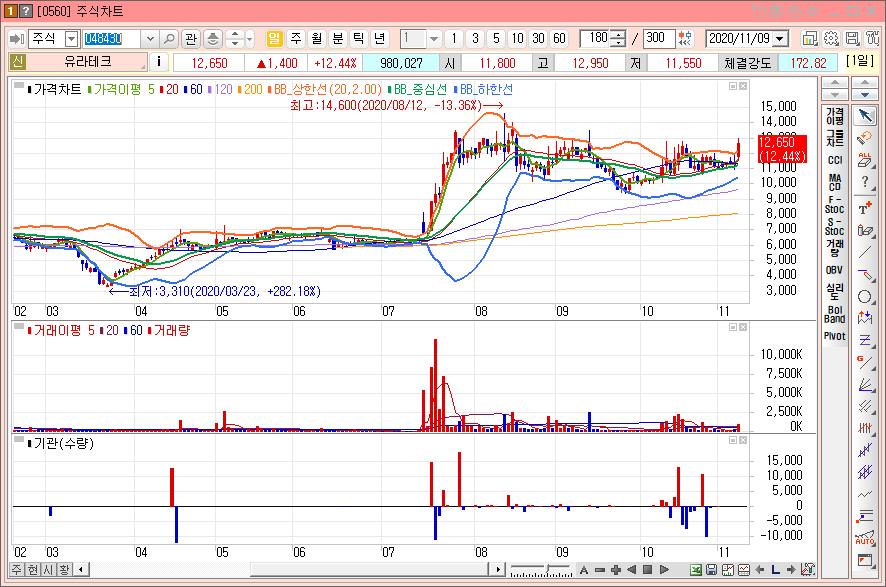Select the text insert (T+) tool
Image resolution: width=886 pixels, height=587 pixels.
click(x=865, y=208)
